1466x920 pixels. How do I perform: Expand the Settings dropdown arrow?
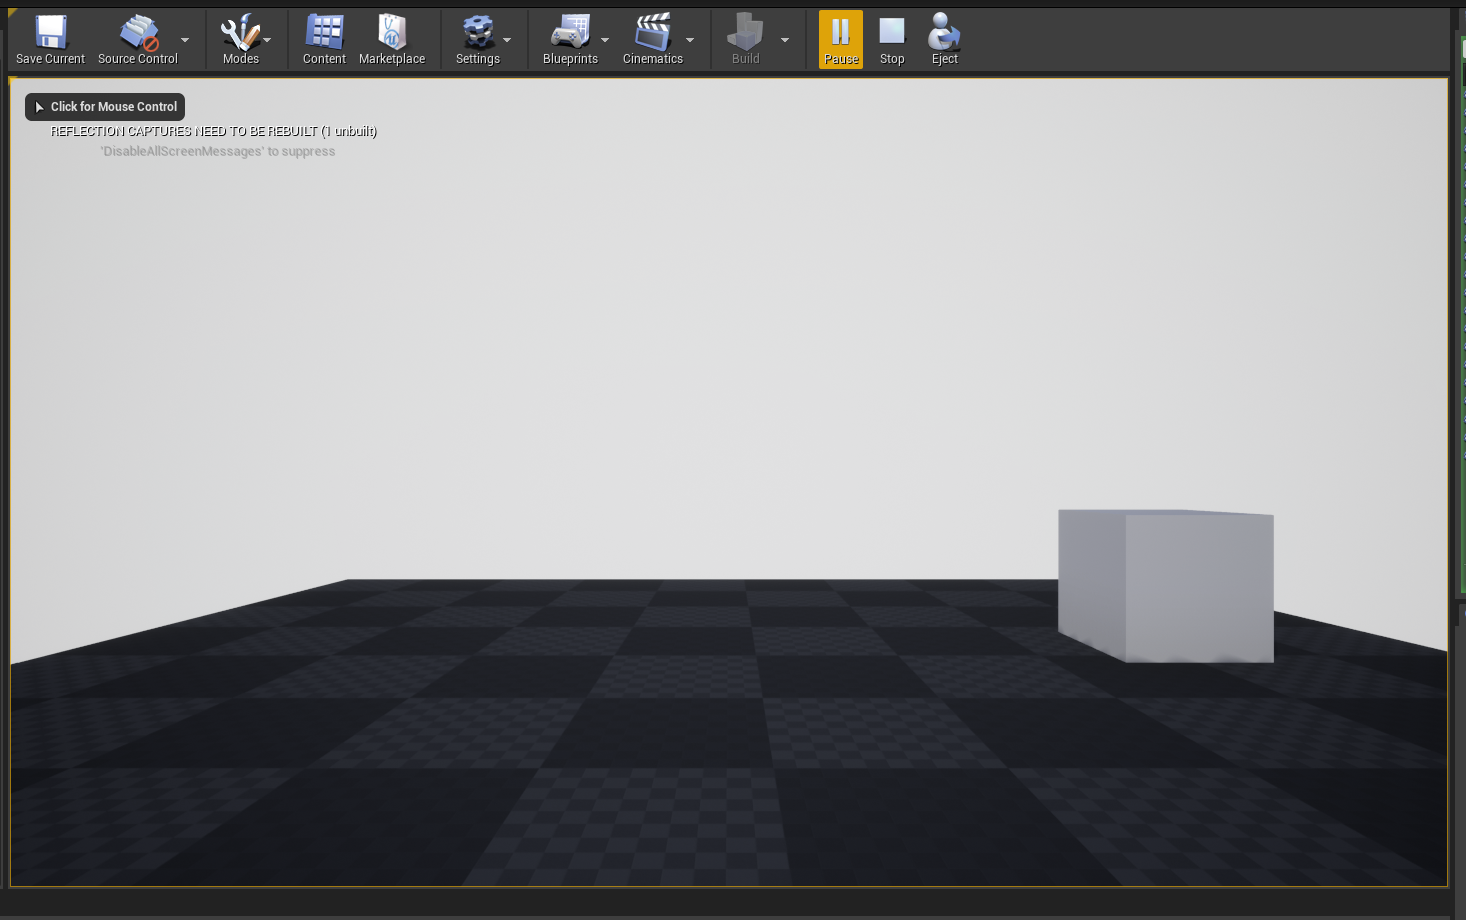[x=507, y=40]
